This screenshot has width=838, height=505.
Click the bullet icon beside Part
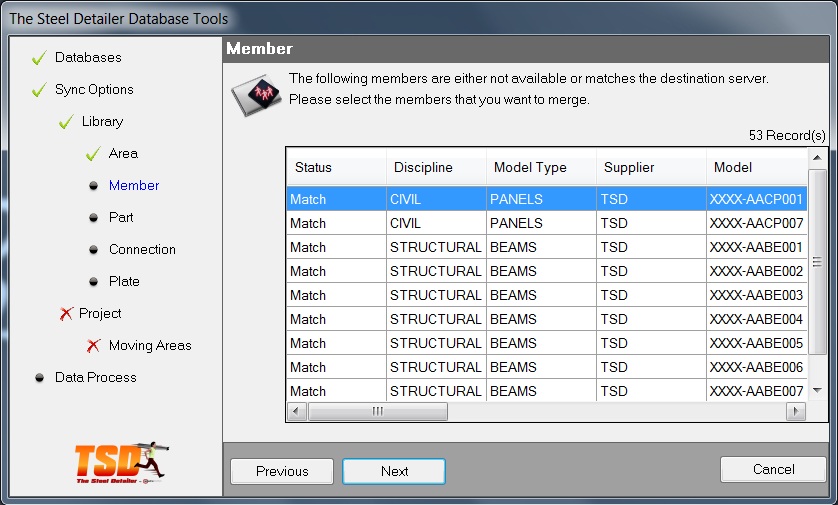[94, 217]
